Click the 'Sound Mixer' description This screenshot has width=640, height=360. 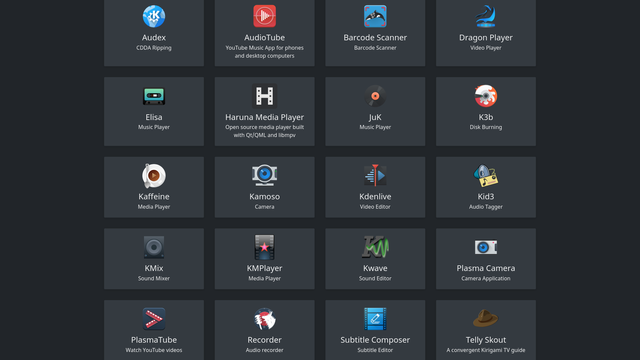pos(154,278)
